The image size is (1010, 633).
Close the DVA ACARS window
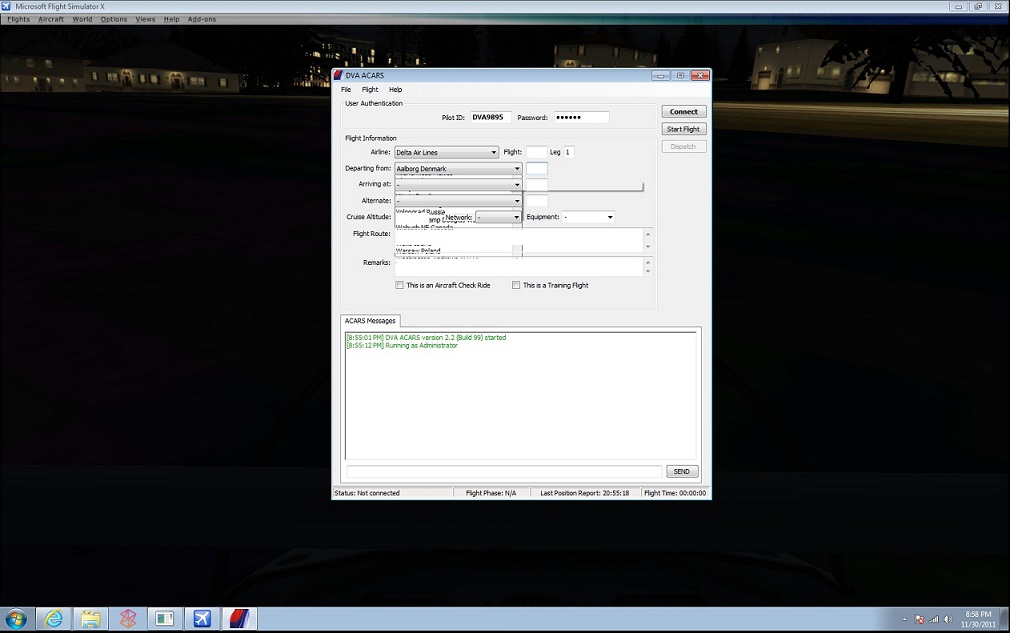click(x=700, y=75)
